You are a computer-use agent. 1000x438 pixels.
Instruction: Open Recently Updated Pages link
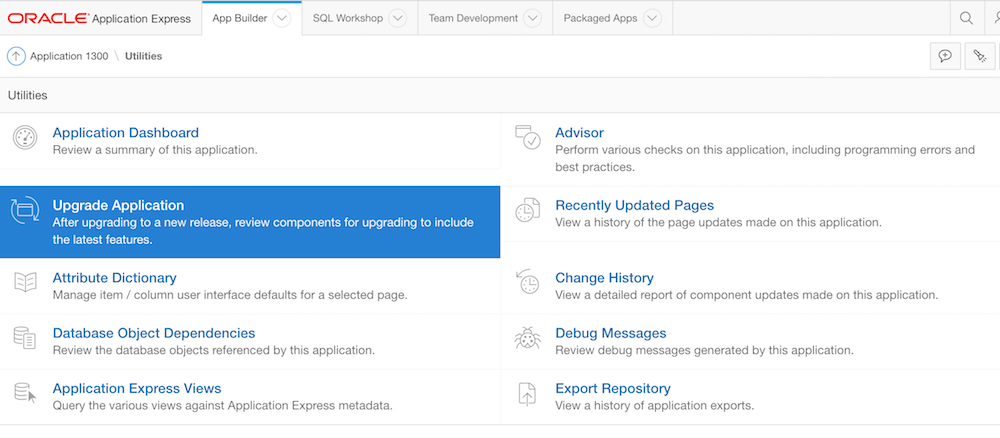click(635, 205)
